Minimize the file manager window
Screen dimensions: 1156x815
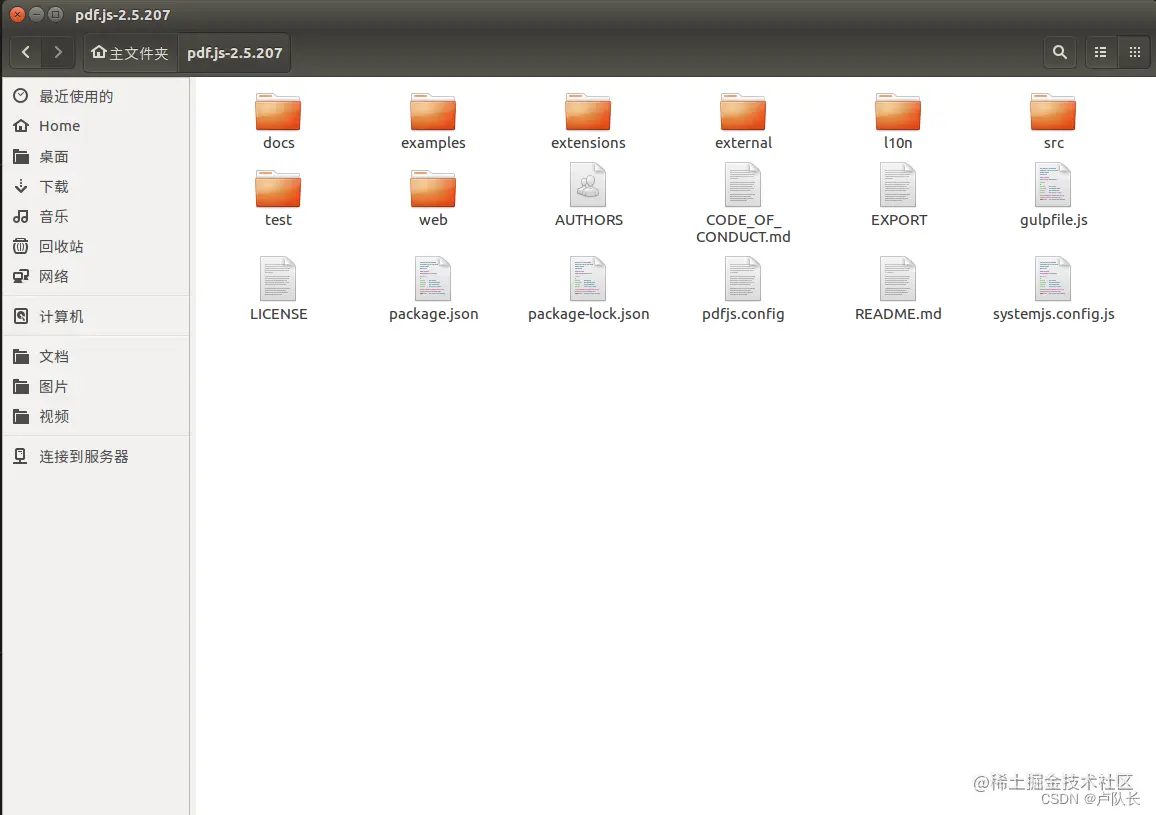[36, 14]
